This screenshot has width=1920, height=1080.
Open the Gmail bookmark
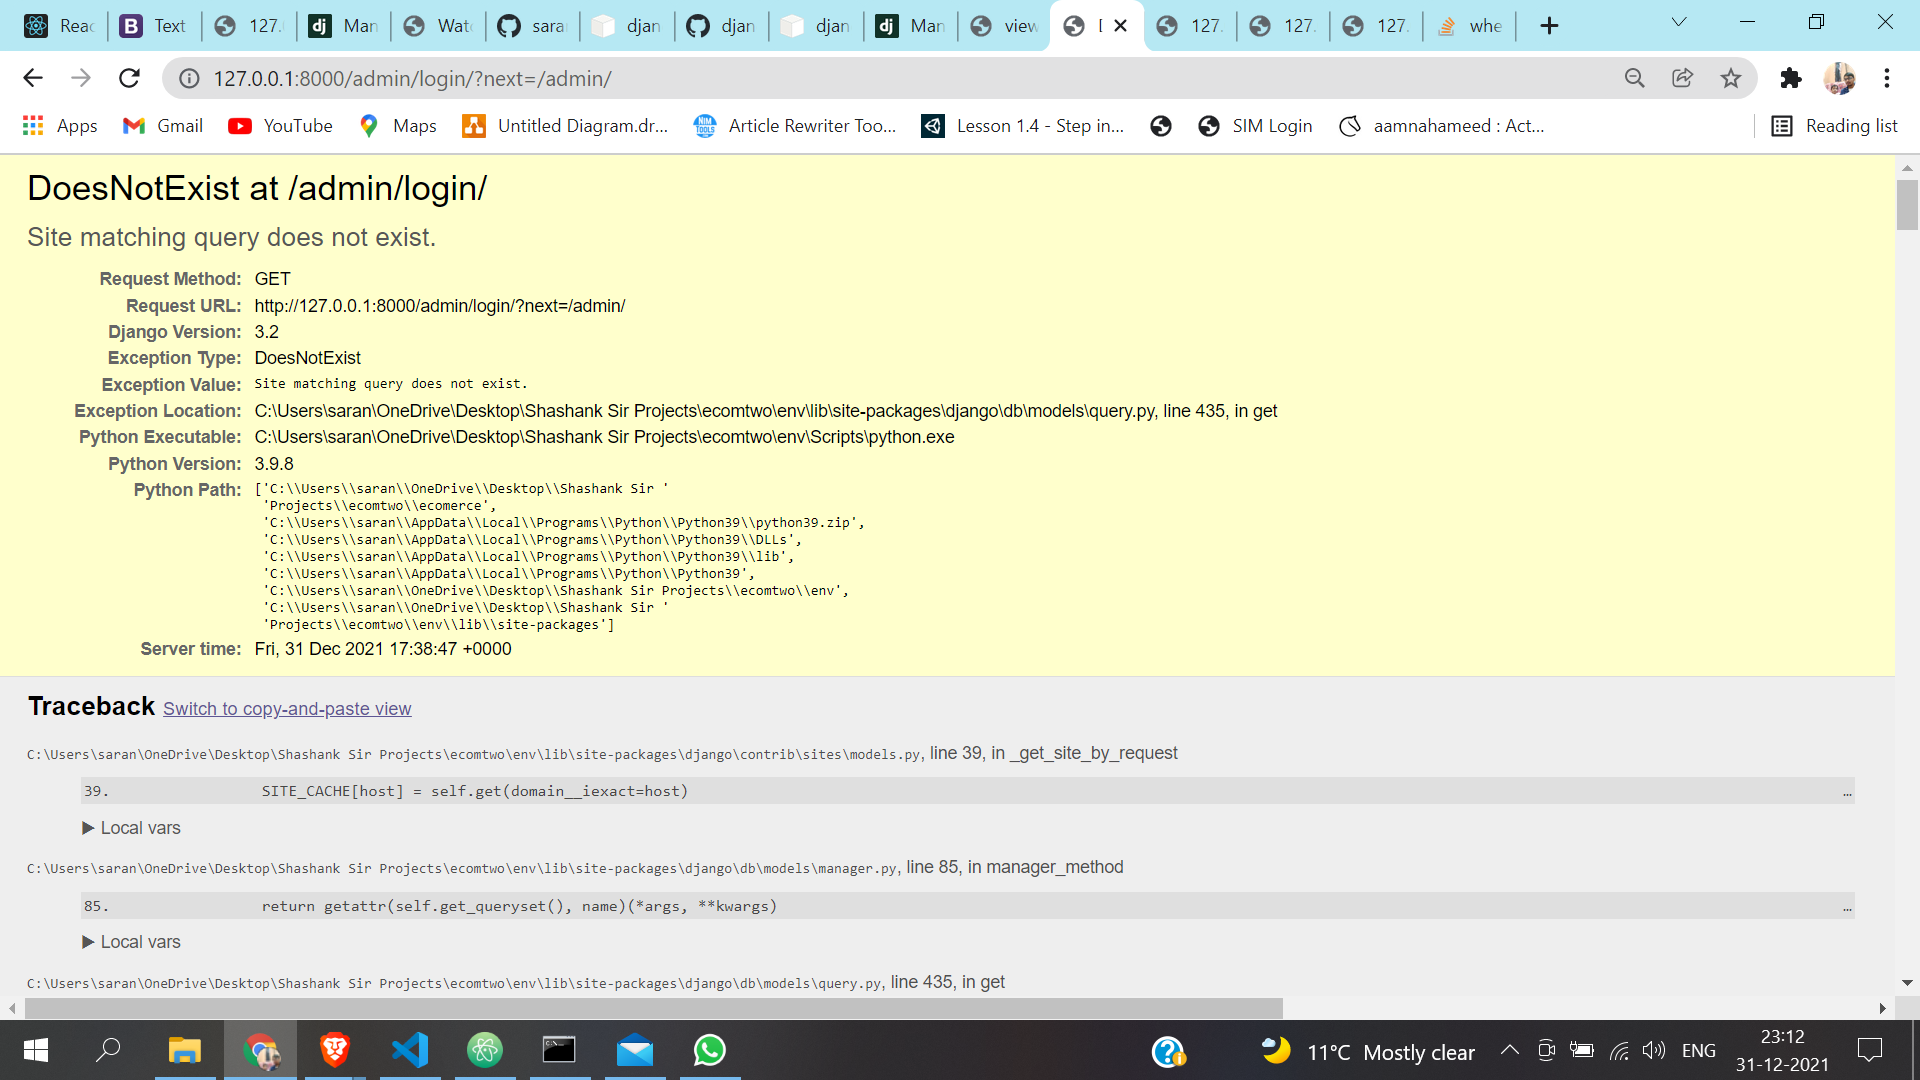163,126
